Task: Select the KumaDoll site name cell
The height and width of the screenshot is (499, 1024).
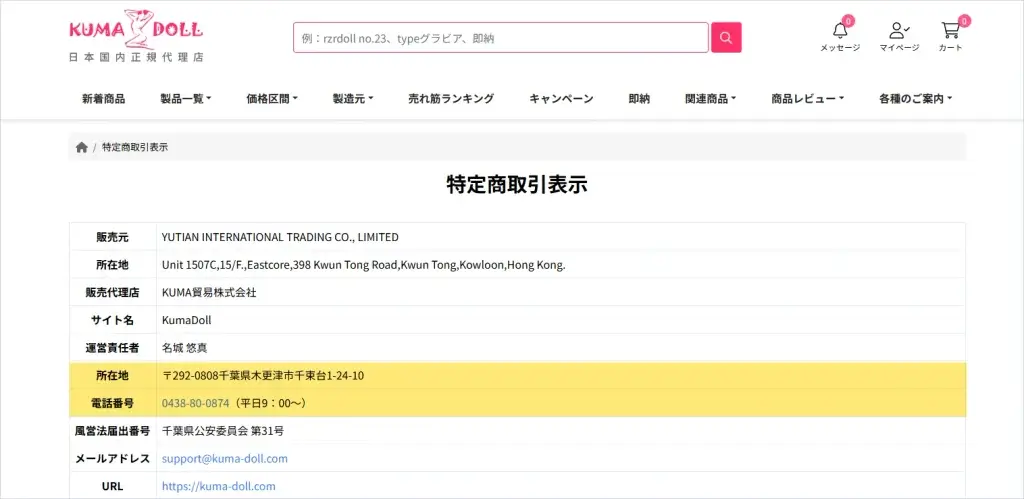Action: [x=560, y=320]
